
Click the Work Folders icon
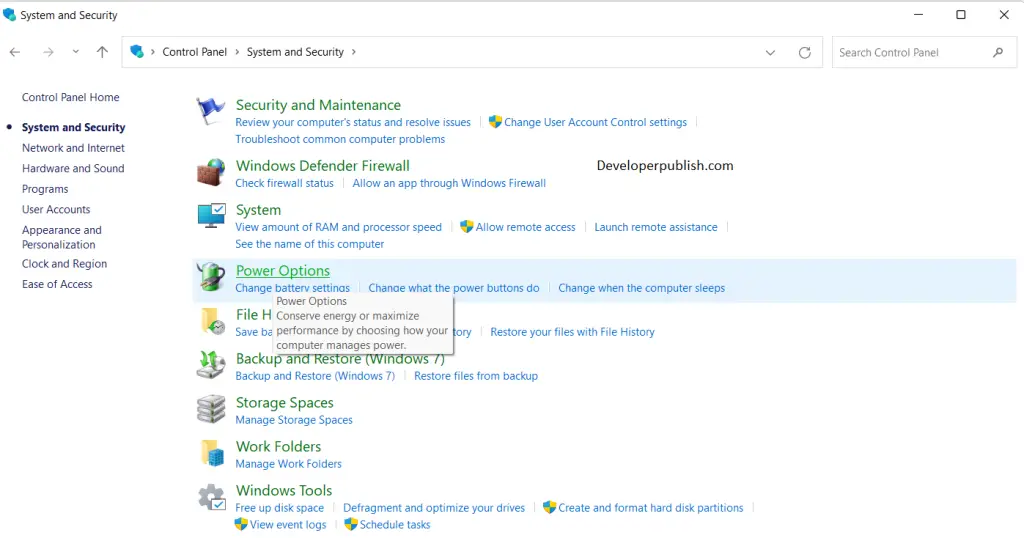[x=212, y=452]
